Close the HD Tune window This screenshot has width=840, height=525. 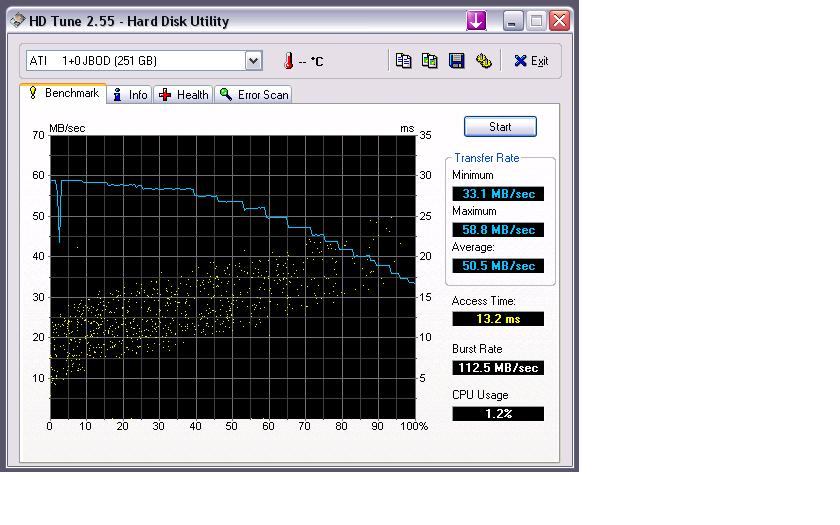pyautogui.click(x=559, y=21)
